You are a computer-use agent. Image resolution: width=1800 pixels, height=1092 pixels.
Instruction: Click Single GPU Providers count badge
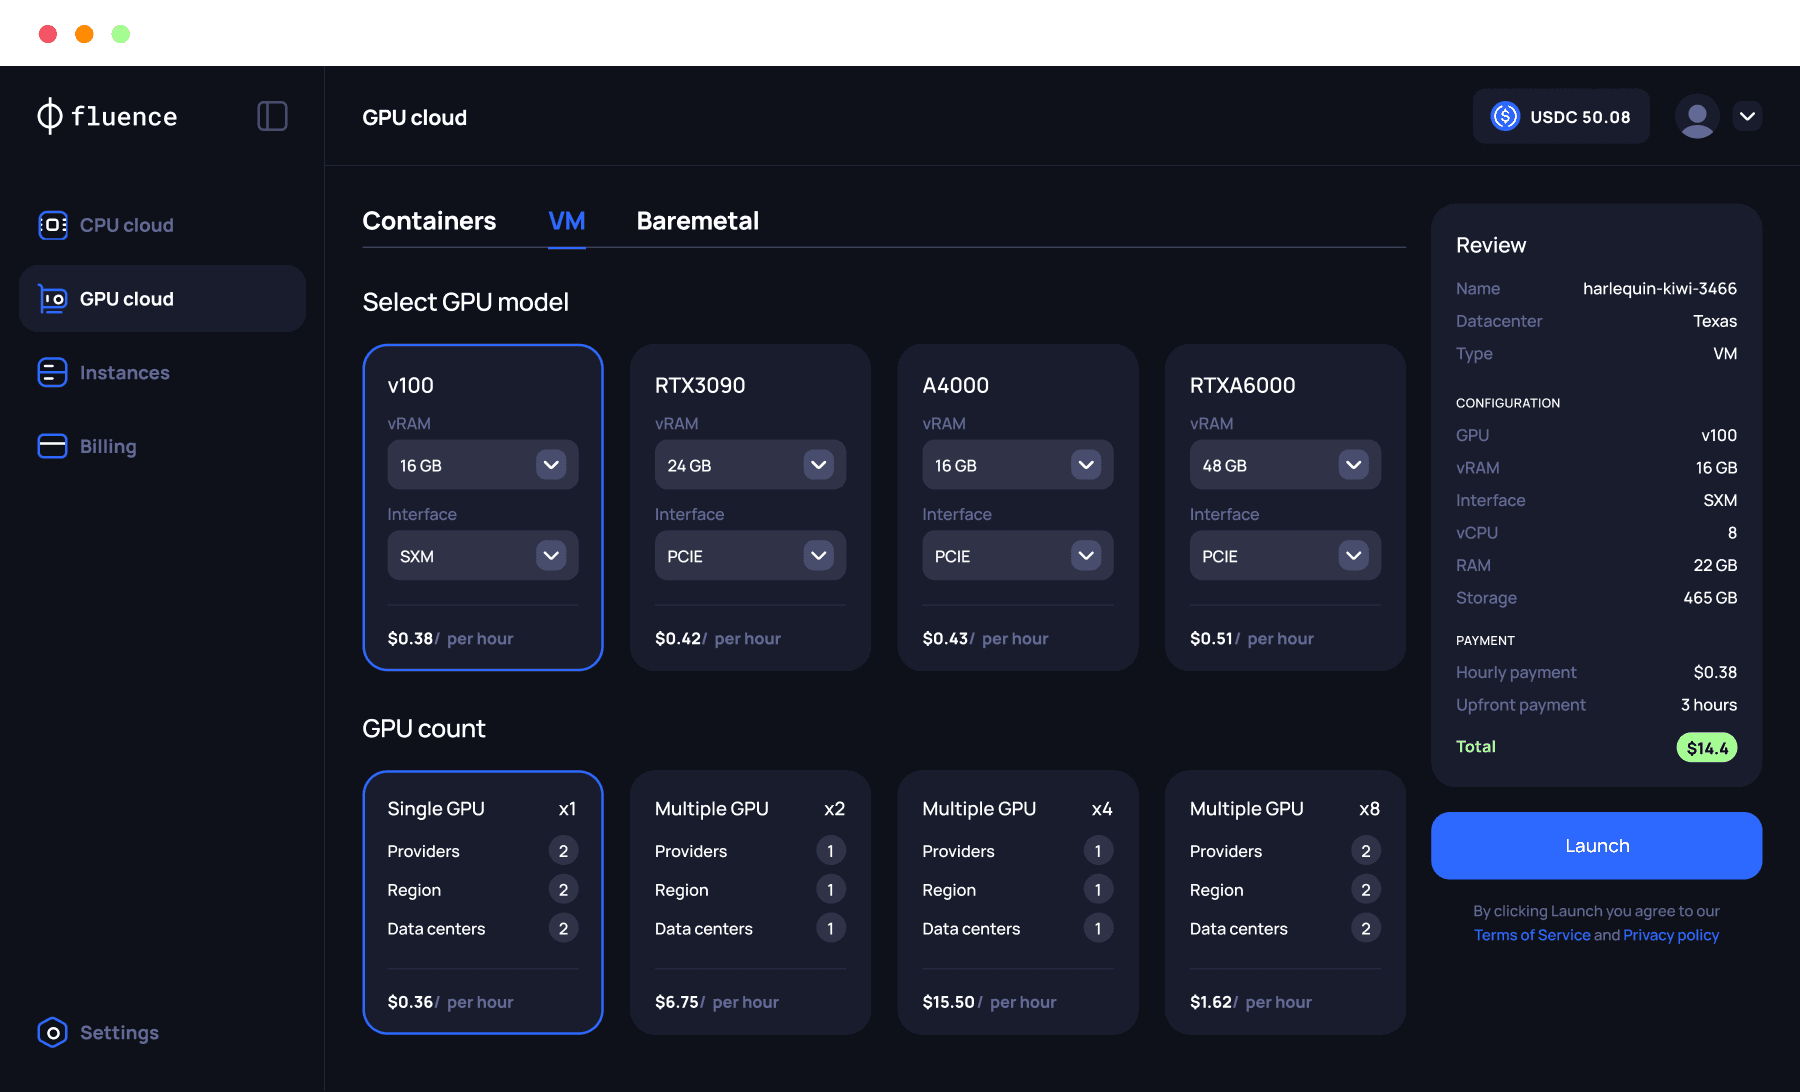(563, 851)
